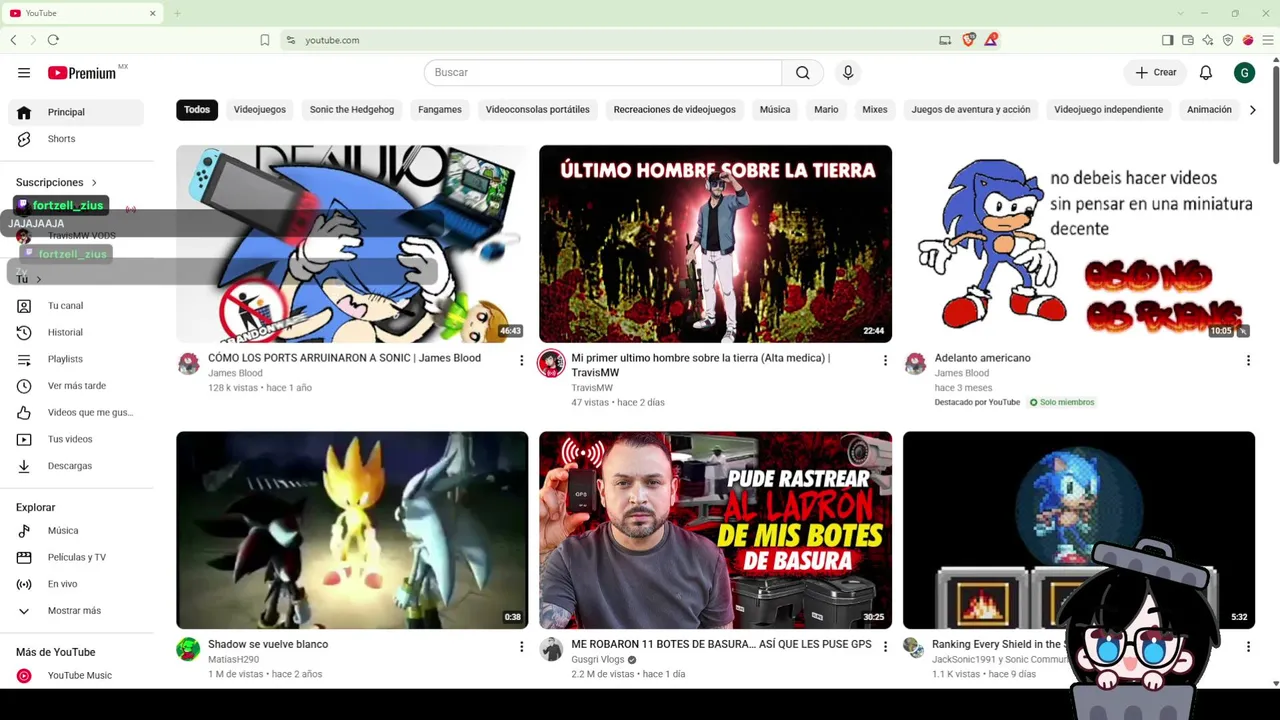Open the Brave Wallet icon
The image size is (1280, 720).
pyautogui.click(x=1188, y=40)
